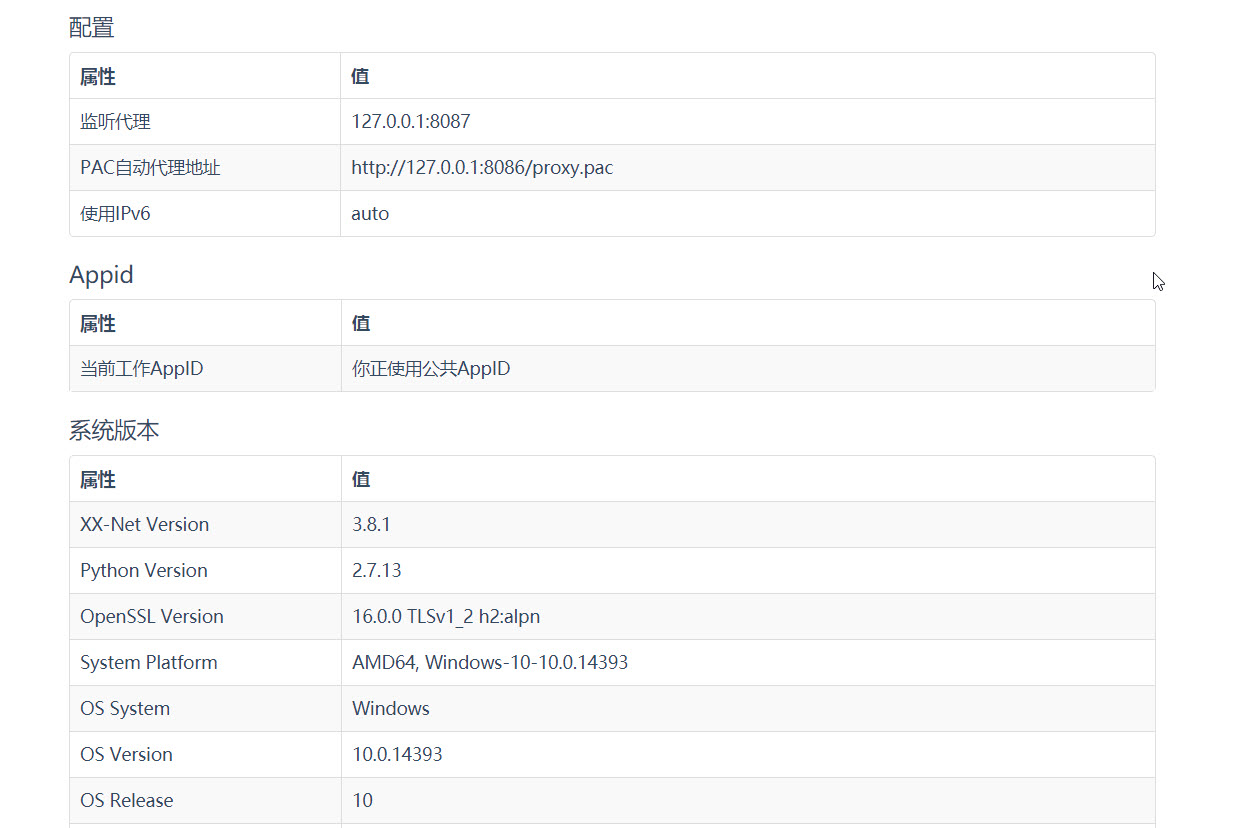
Task: Select the XX-Net Version row
Action: (x=145, y=524)
